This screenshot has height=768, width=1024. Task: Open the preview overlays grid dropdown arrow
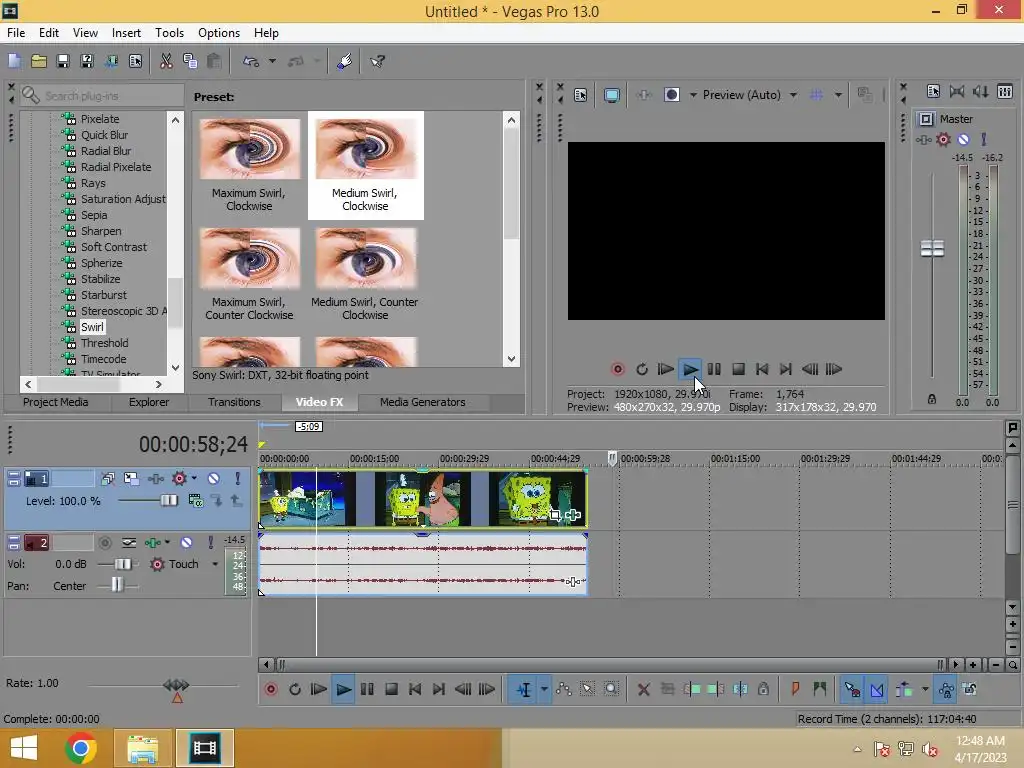(838, 95)
